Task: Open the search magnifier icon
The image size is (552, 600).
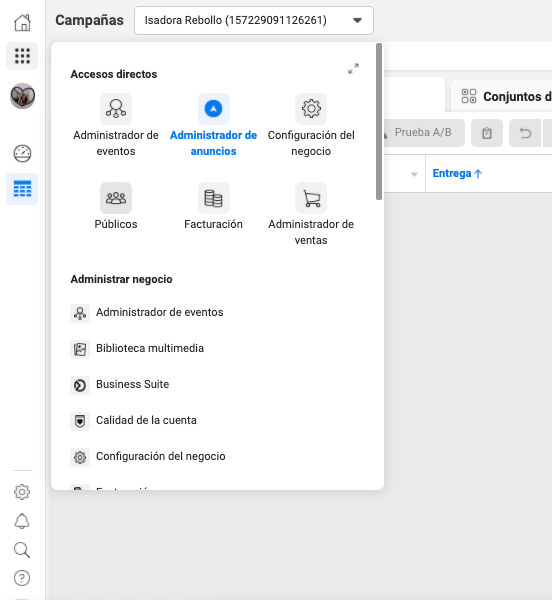Action: point(22,550)
